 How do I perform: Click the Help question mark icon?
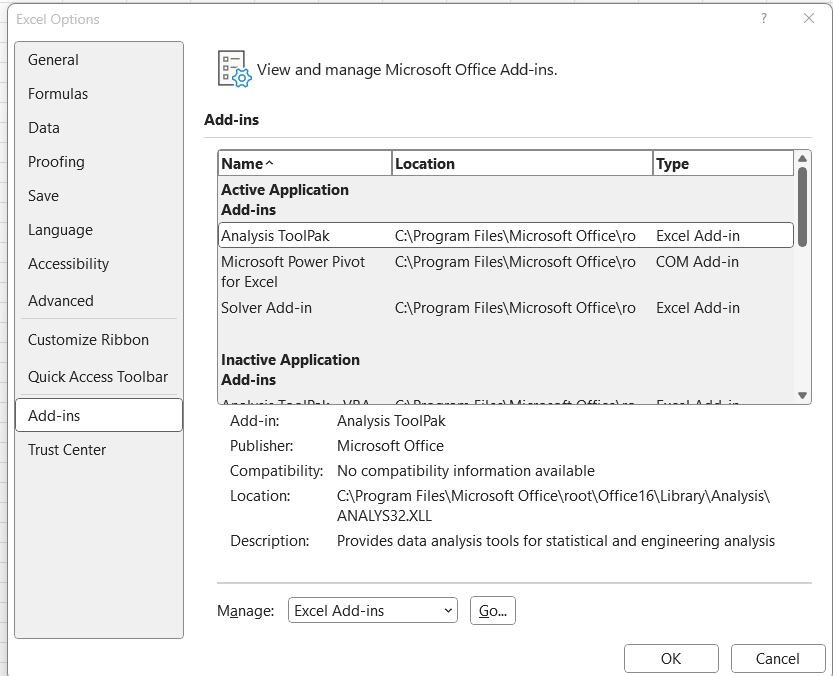(763, 19)
